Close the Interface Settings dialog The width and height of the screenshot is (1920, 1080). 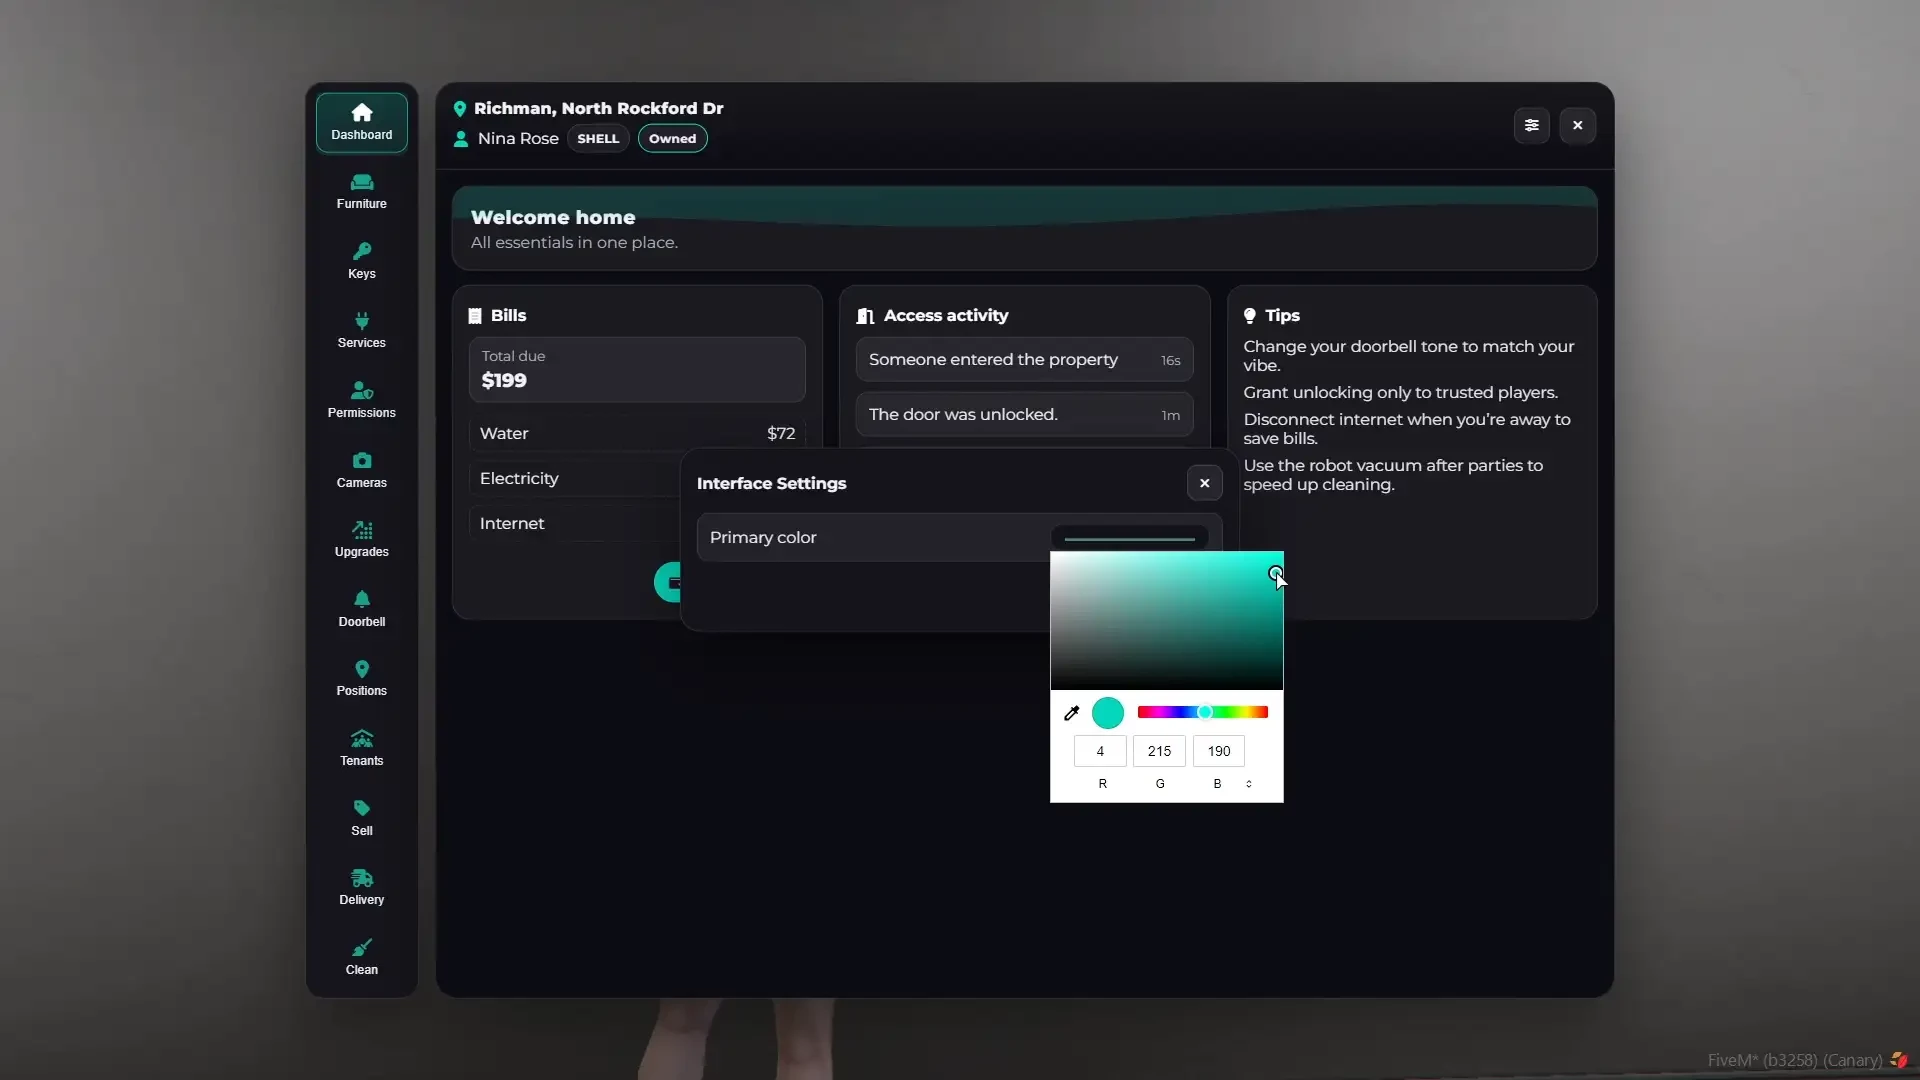pyautogui.click(x=1204, y=483)
